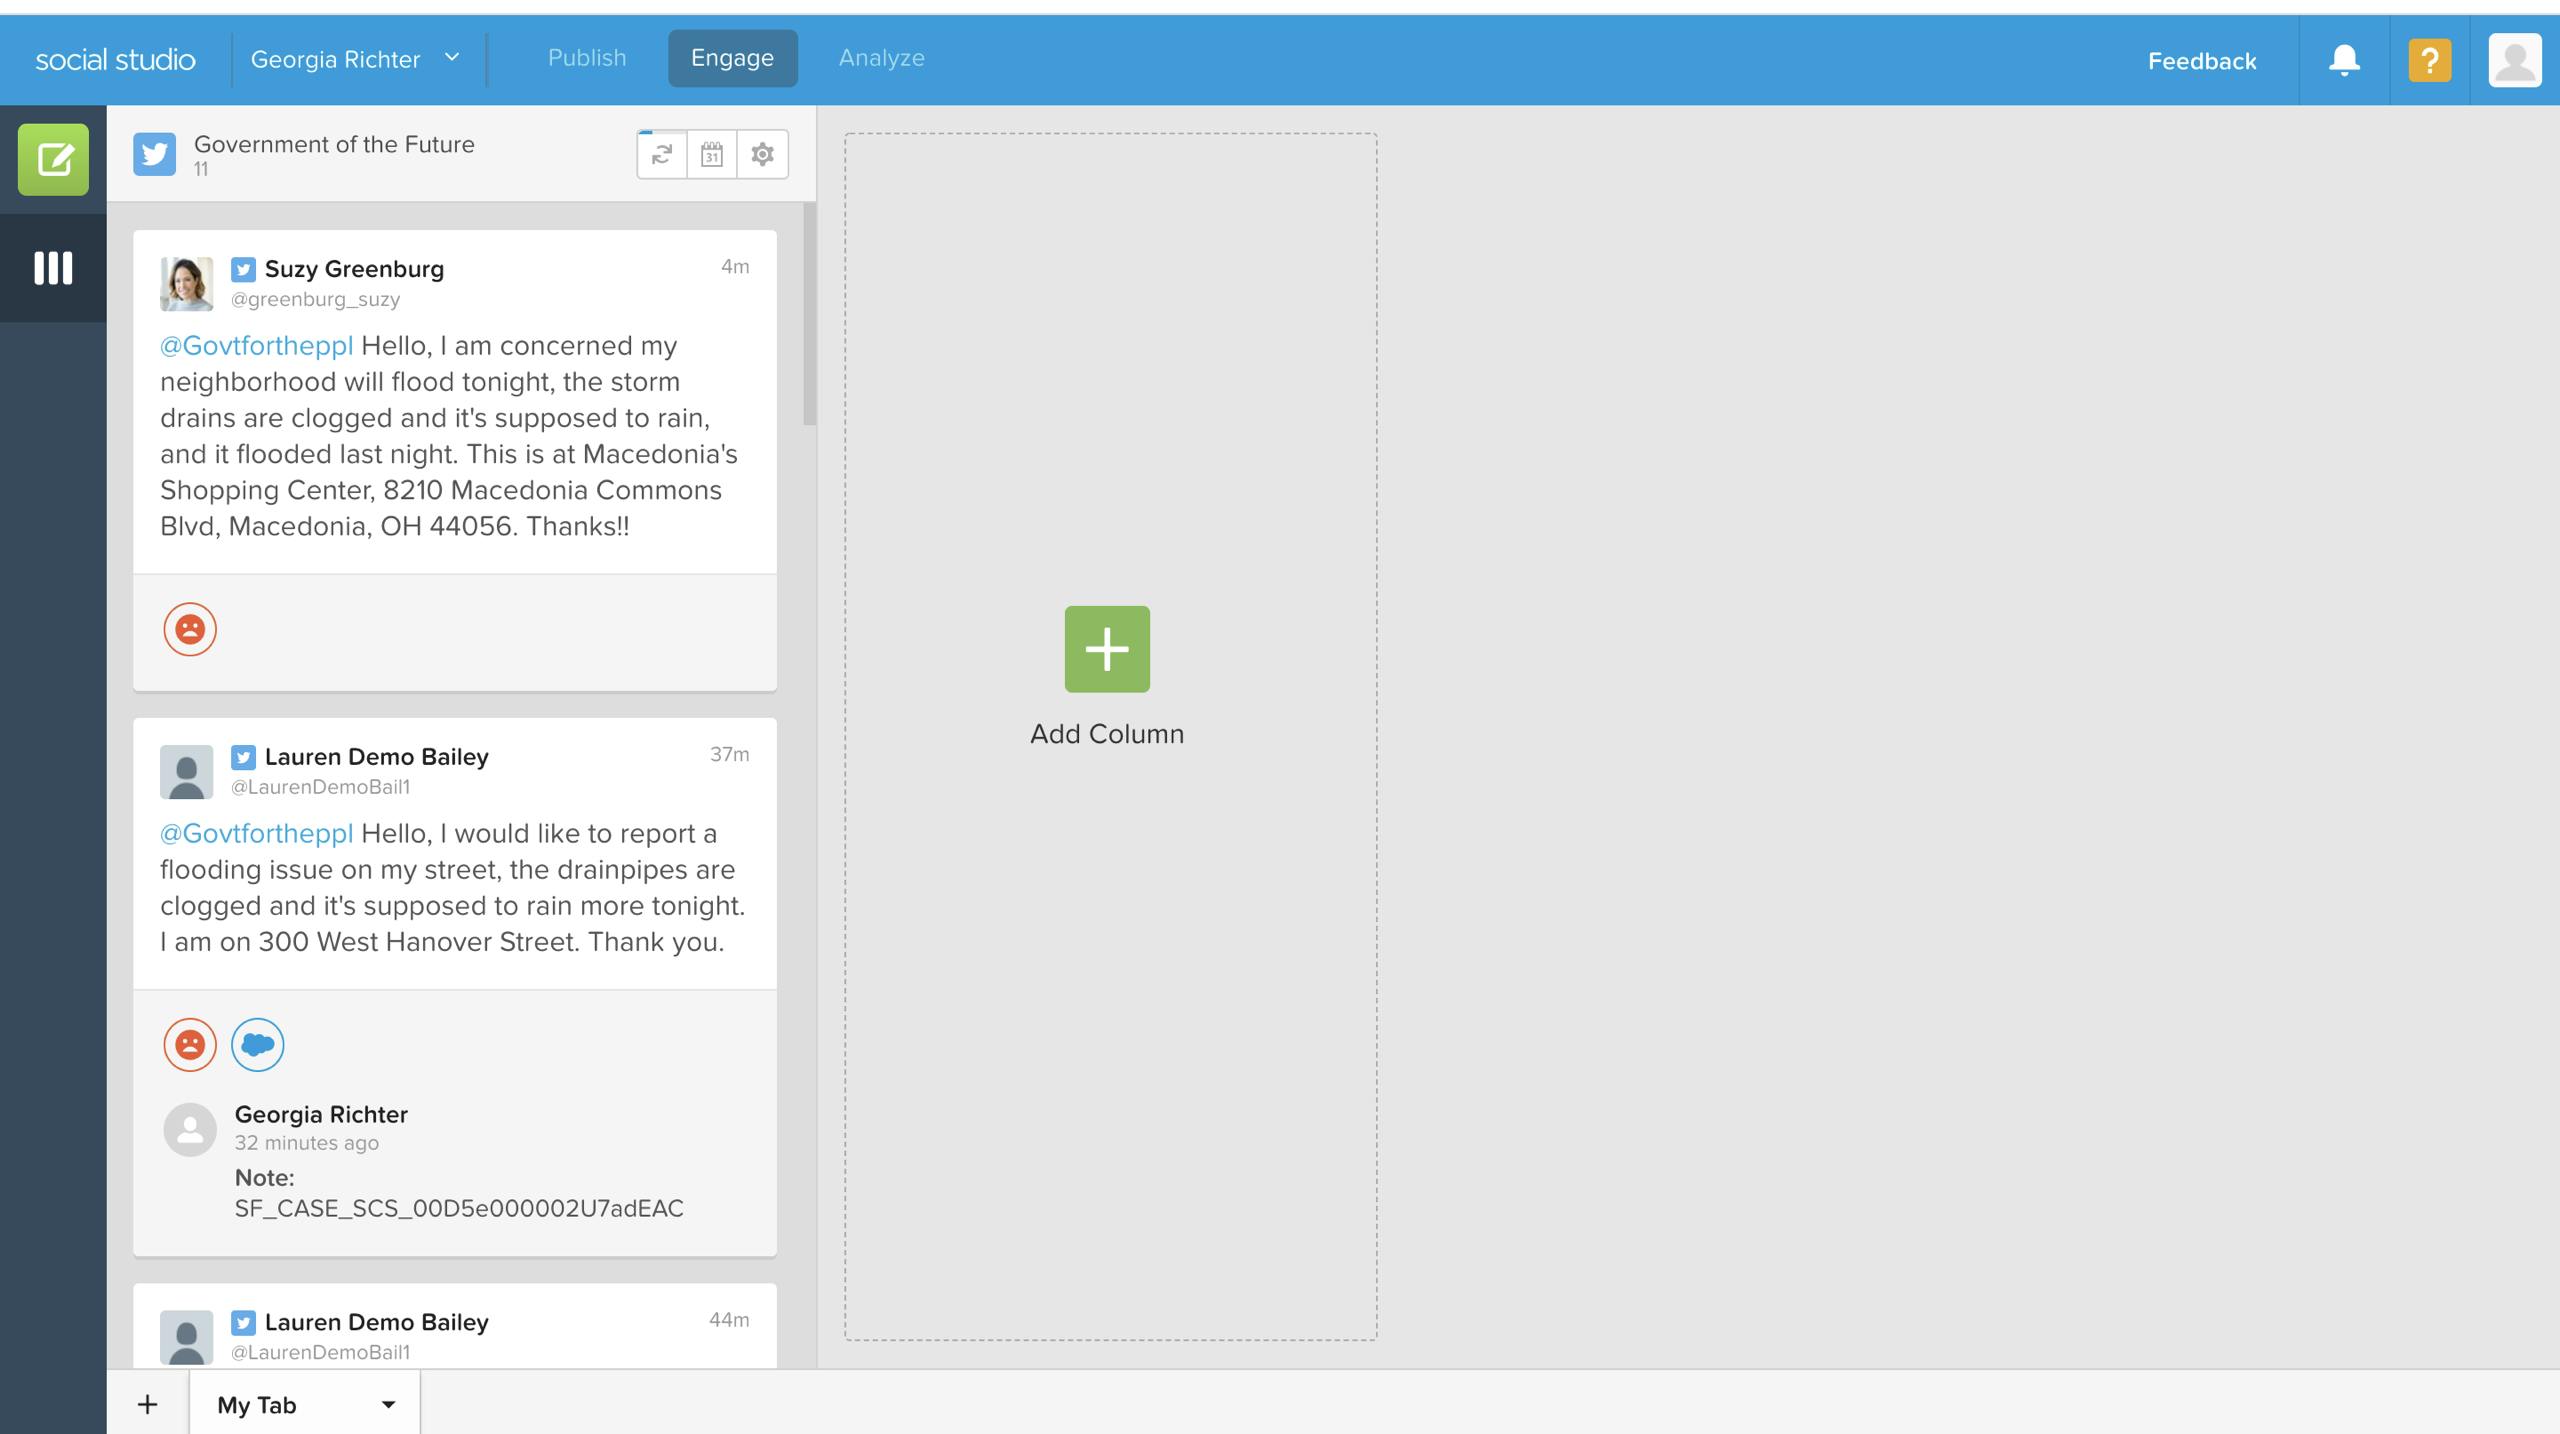This screenshot has width=2560, height=1434.
Task: Click negative sentiment icon on Lauren's post
Action: [x=190, y=1045]
